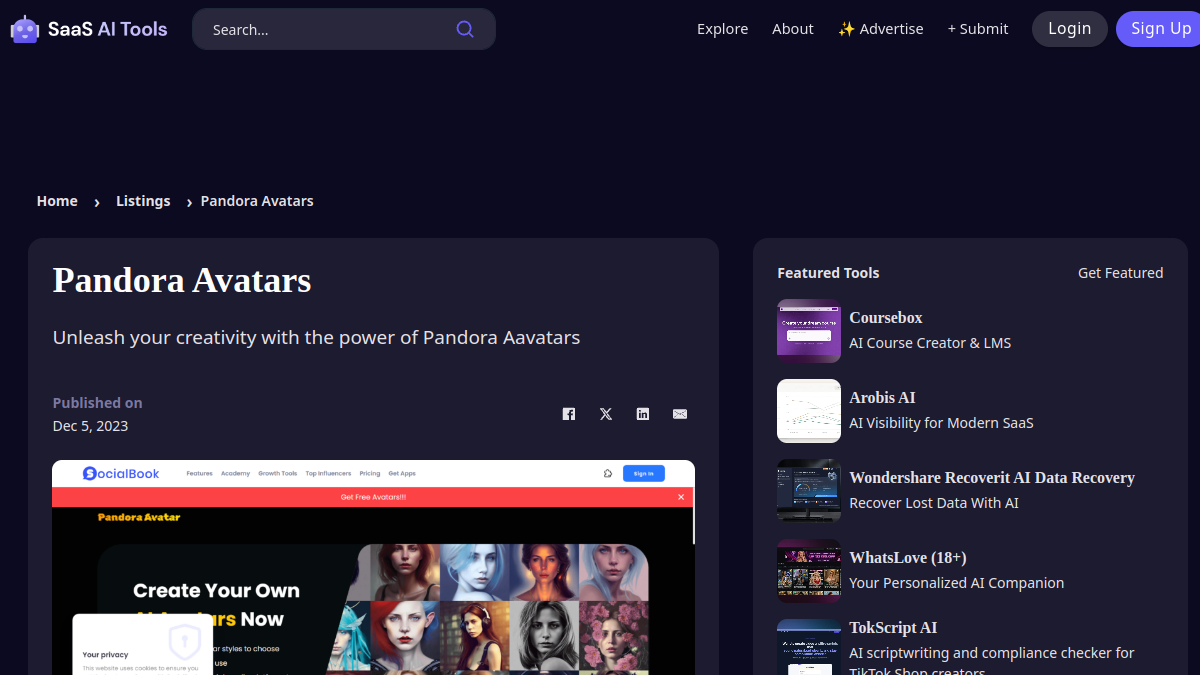Close the red Get Free Avatars banner

click(x=681, y=497)
